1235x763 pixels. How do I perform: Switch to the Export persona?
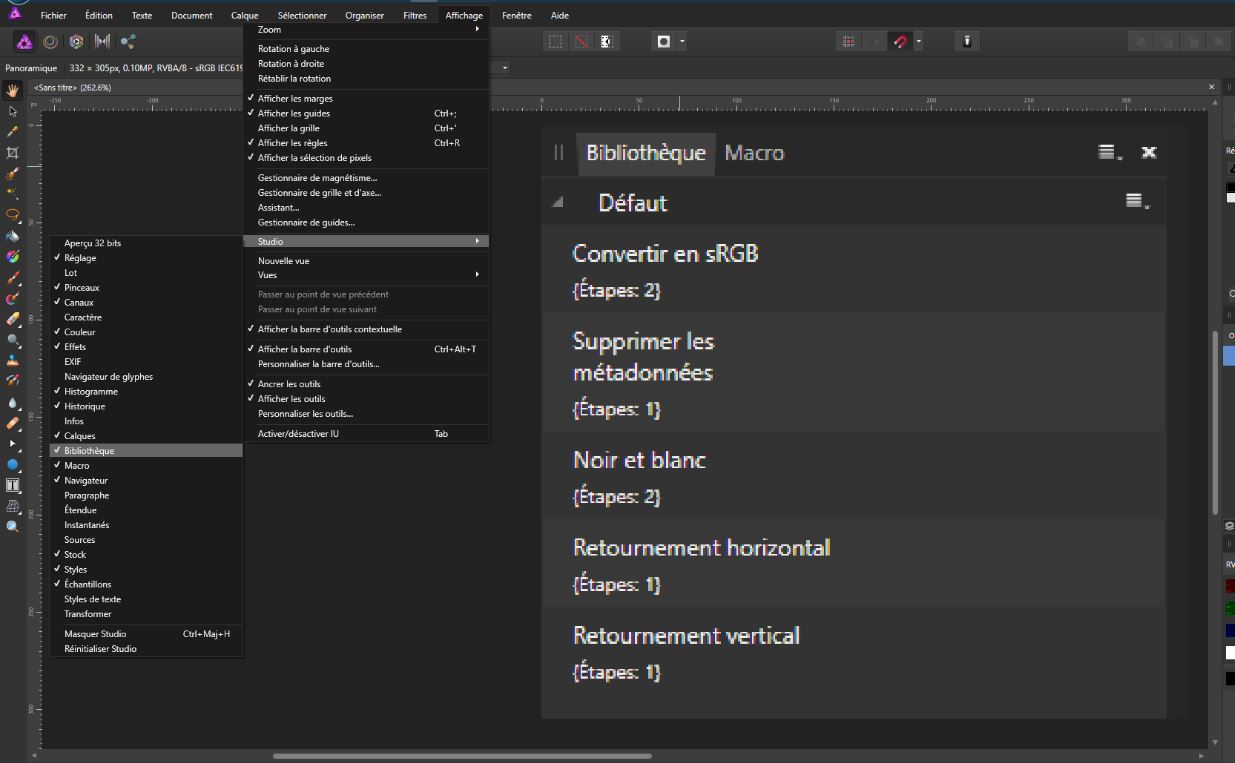[128, 41]
